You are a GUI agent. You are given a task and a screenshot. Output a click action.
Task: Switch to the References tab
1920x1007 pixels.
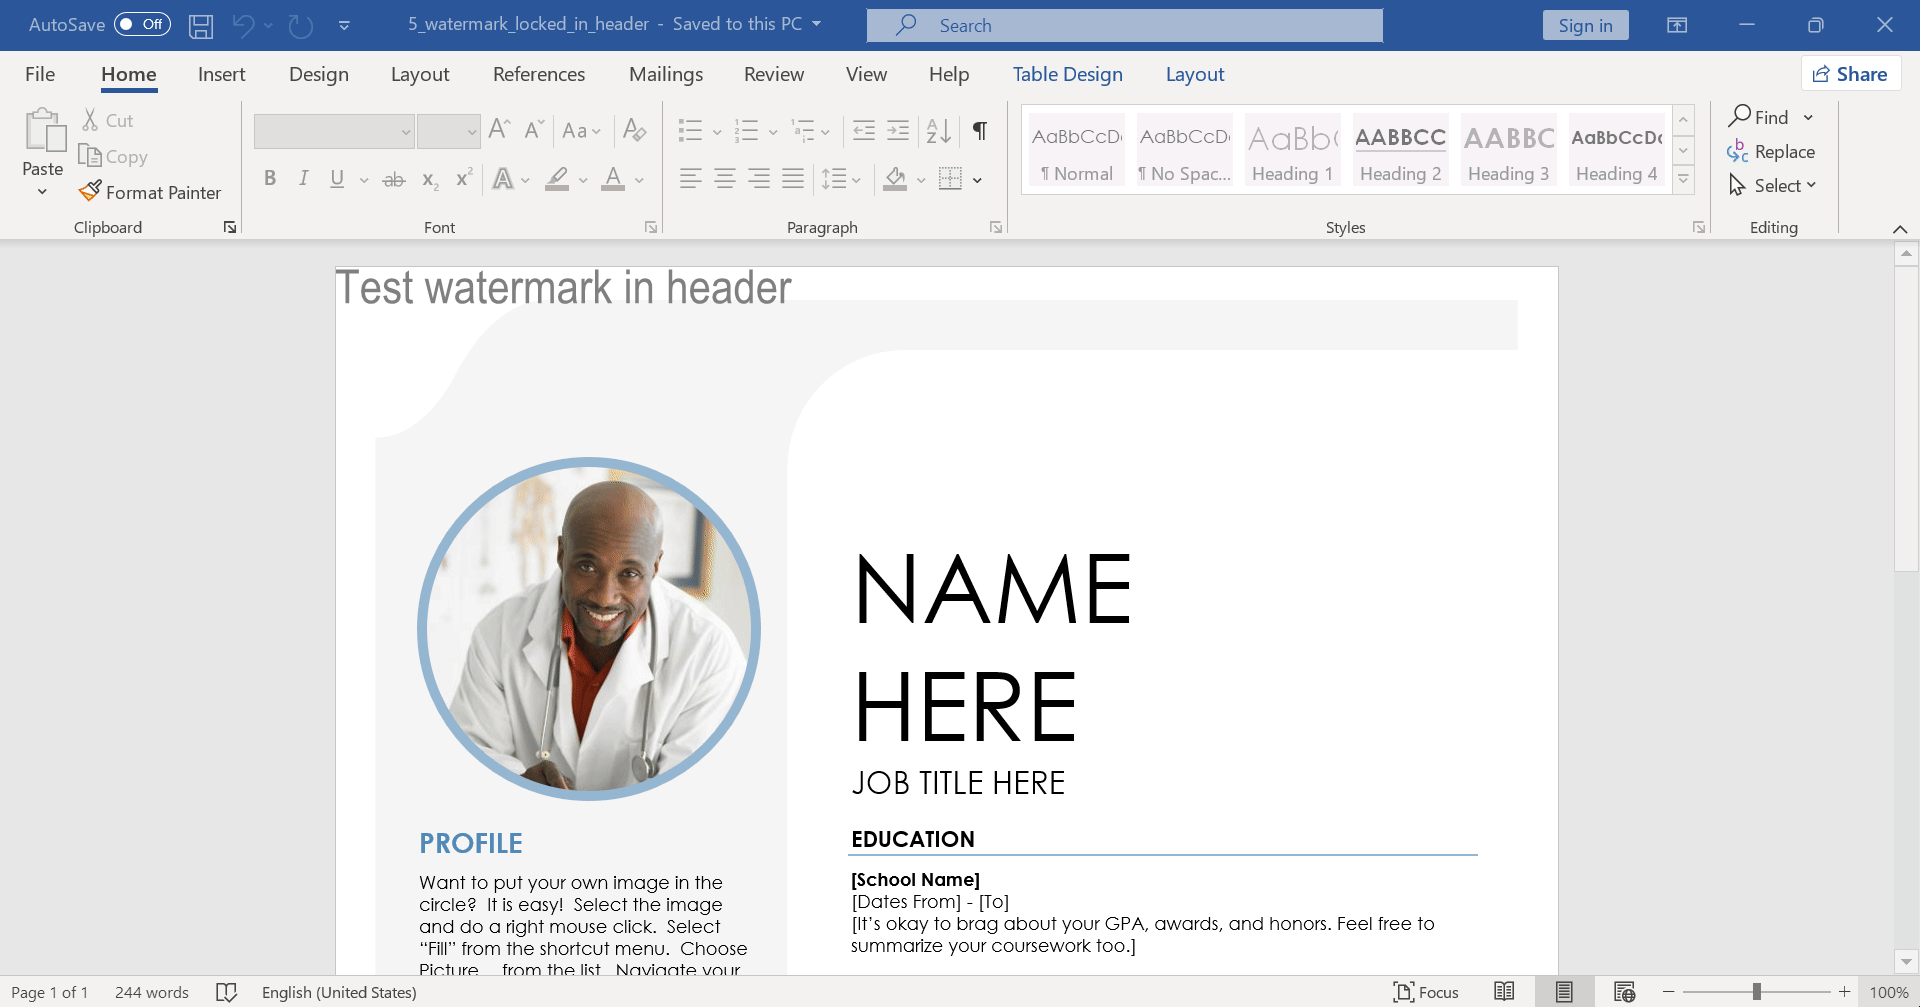pos(538,74)
